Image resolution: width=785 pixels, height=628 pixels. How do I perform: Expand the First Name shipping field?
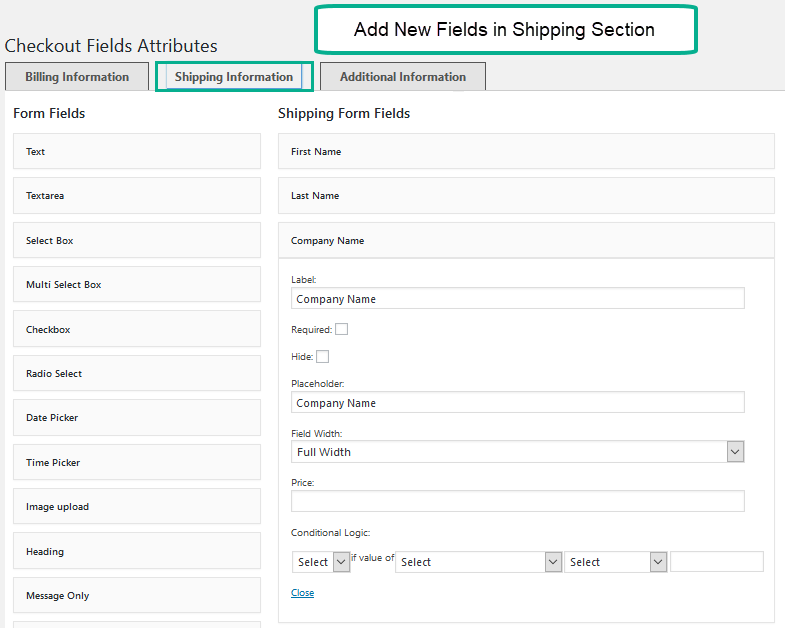coord(526,152)
